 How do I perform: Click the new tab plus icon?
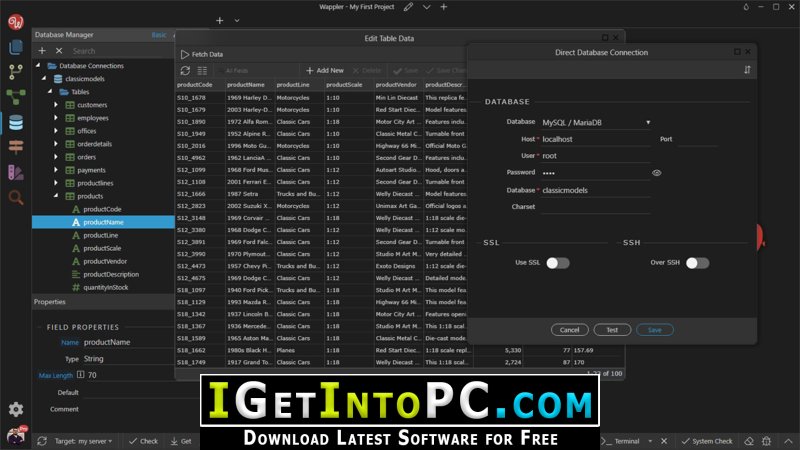219,20
